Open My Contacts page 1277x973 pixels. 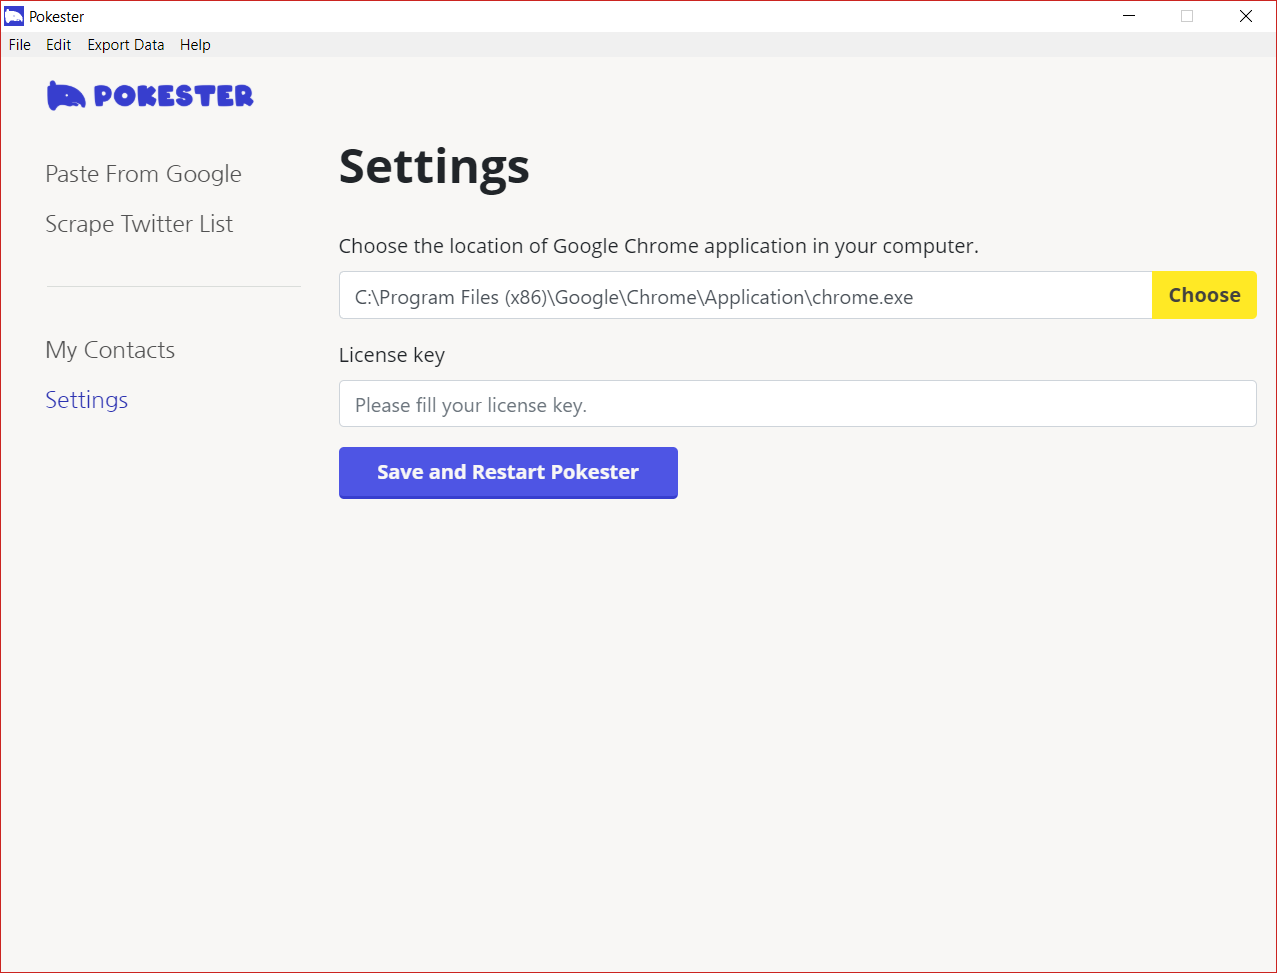coord(110,350)
